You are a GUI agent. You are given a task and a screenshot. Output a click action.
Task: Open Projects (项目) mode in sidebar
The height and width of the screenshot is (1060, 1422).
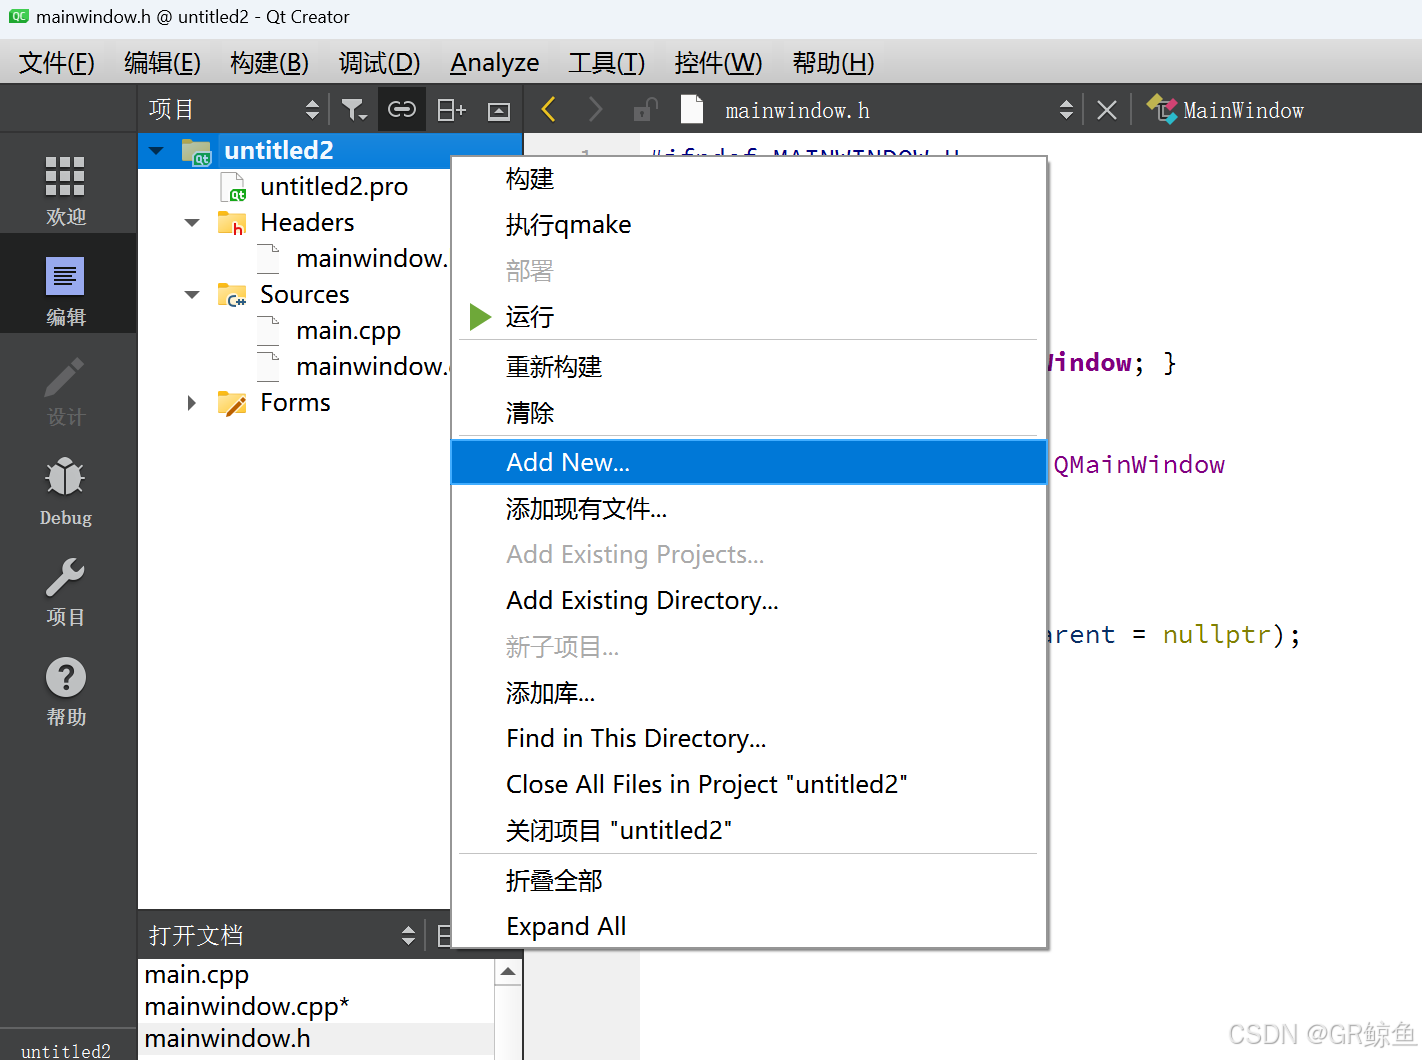66,590
